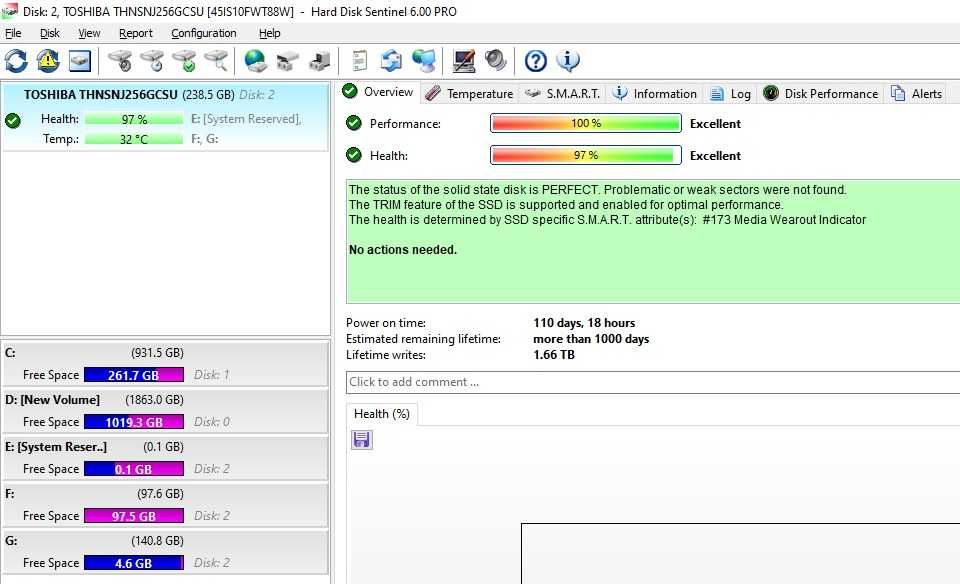Click the warning refresh toolbar icon
Screen dimensions: 960x584
[x=48, y=61]
